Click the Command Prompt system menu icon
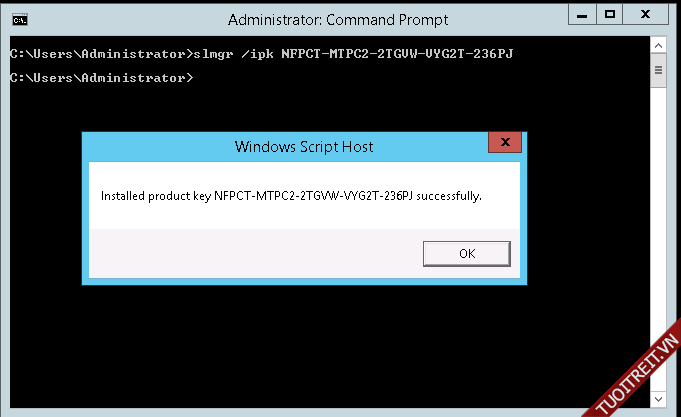The height and width of the screenshot is (417, 681). [x=19, y=19]
